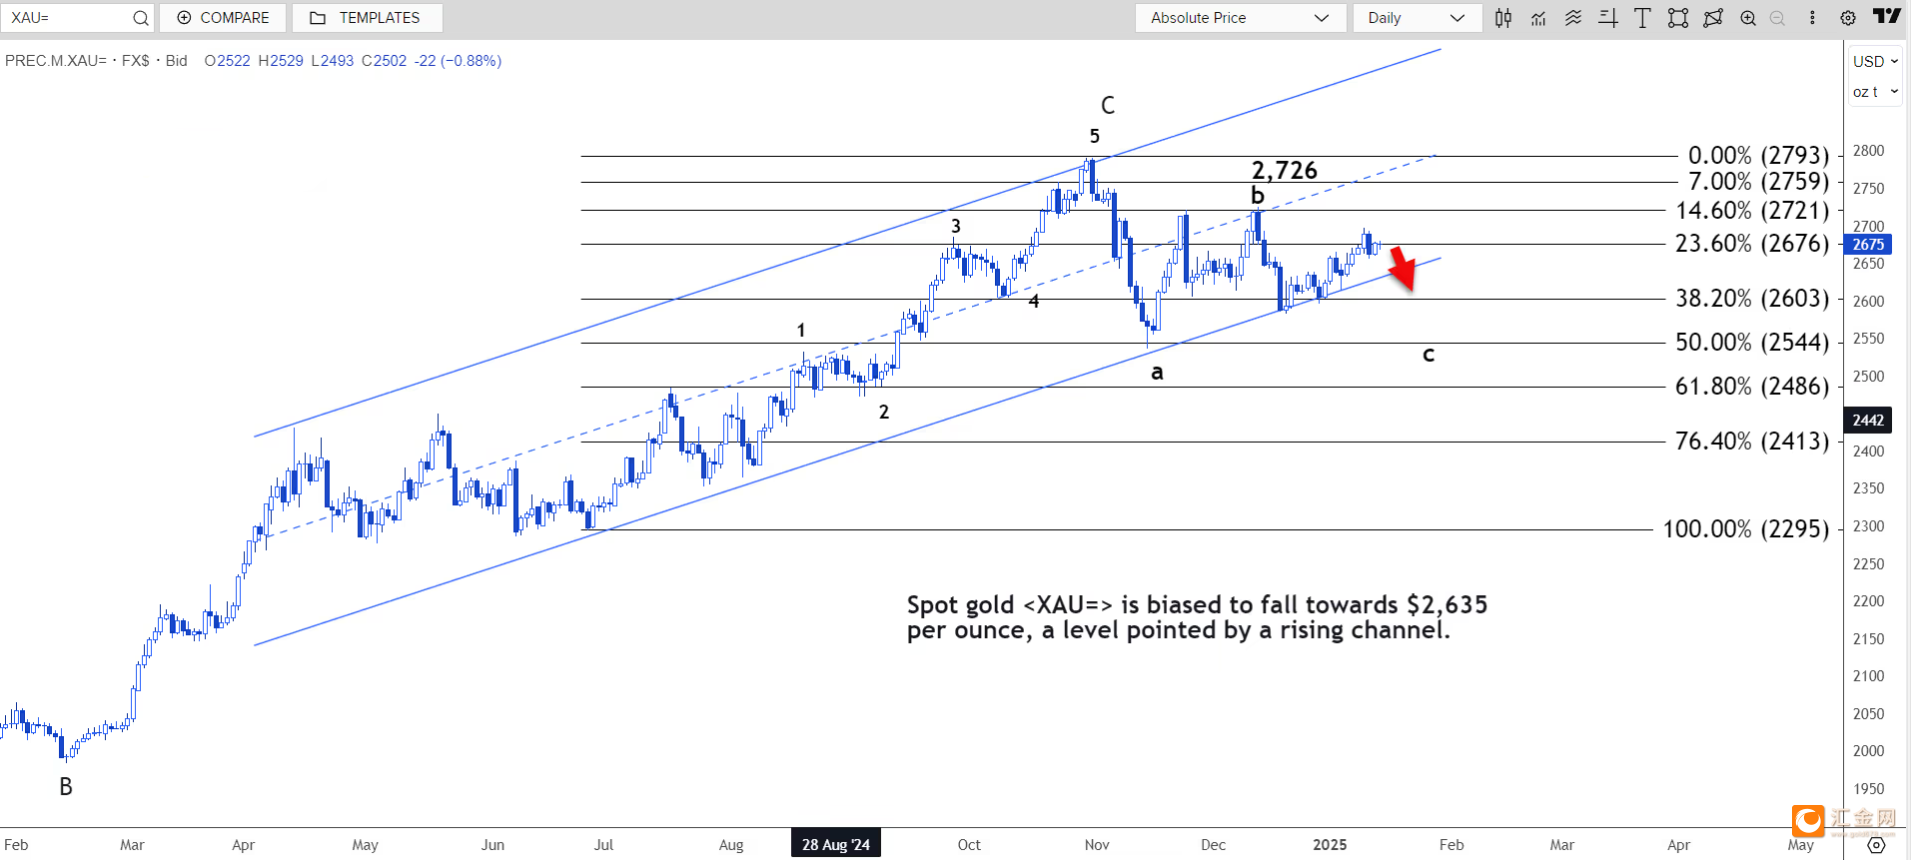Image resolution: width=1912 pixels, height=860 pixels.
Task: Click the 76.40% (2413) Fibonacci label
Action: pos(1752,441)
